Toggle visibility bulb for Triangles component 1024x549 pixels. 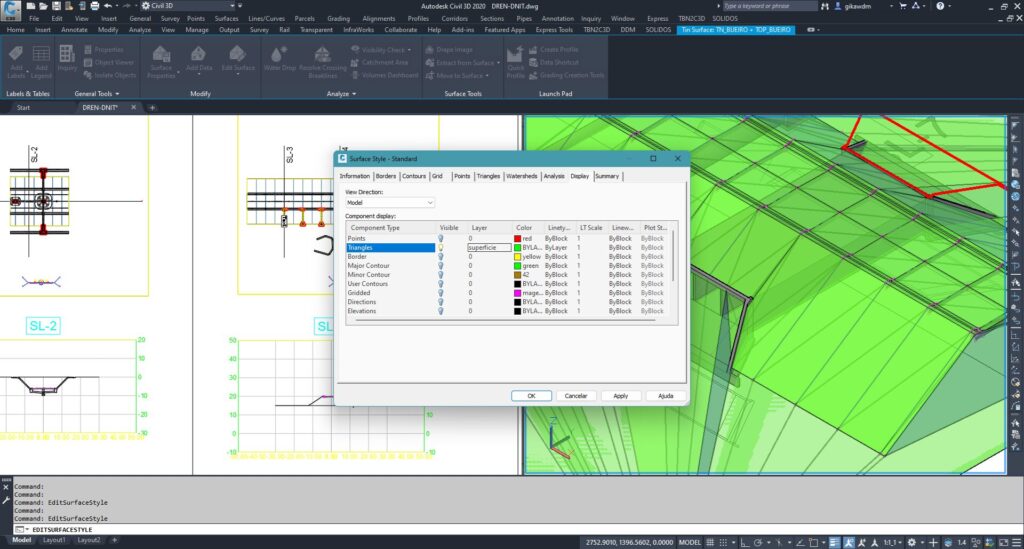pos(441,247)
